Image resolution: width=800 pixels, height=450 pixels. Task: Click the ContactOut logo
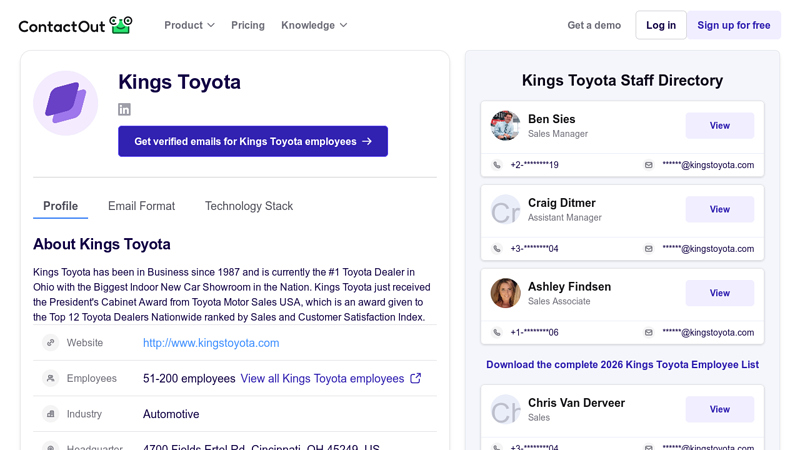click(76, 26)
